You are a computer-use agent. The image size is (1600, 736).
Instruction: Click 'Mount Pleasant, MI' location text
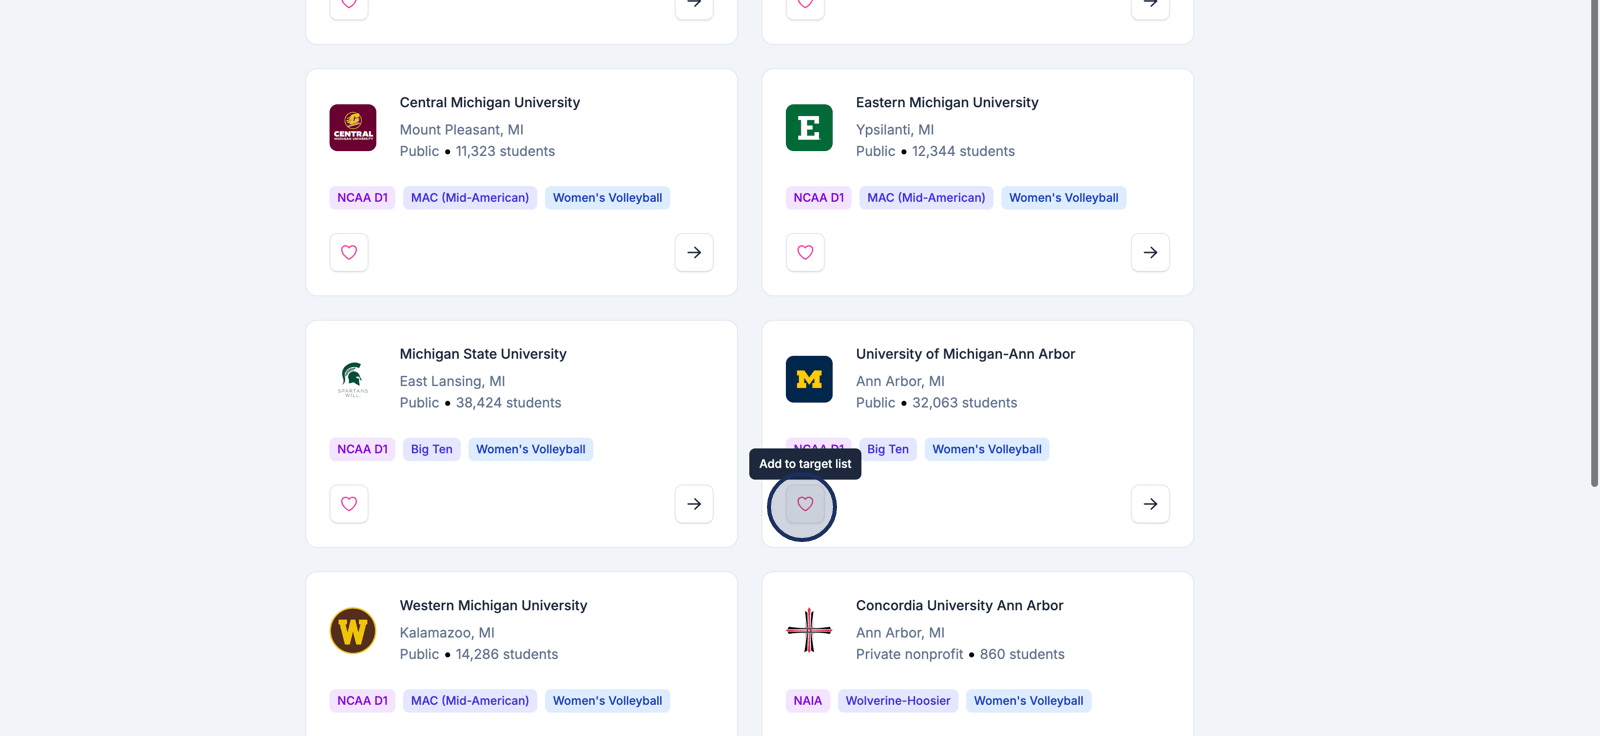pos(462,130)
